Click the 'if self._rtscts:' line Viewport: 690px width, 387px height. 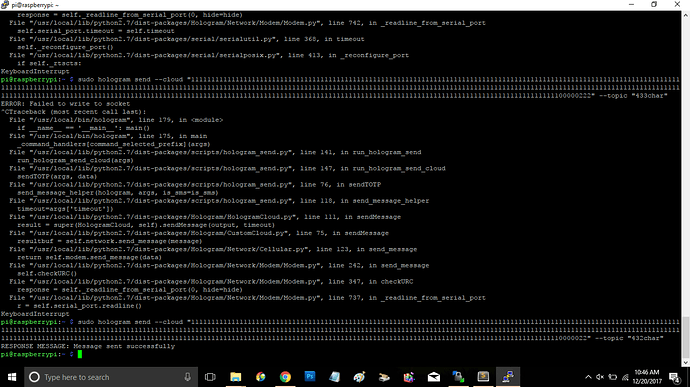tap(49, 63)
